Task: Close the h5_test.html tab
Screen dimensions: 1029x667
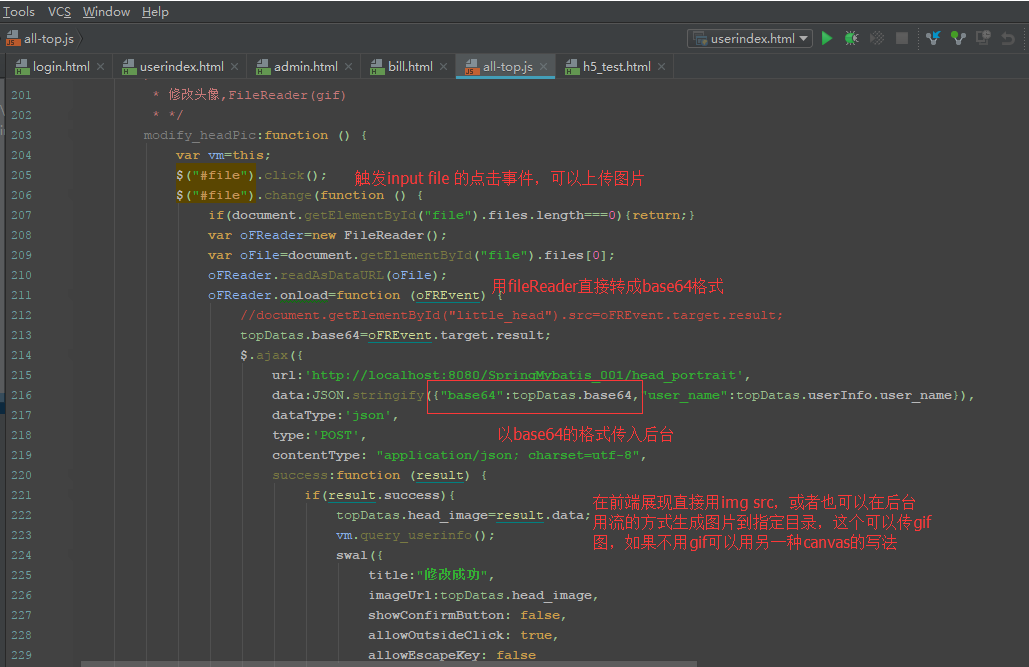Action: click(662, 67)
